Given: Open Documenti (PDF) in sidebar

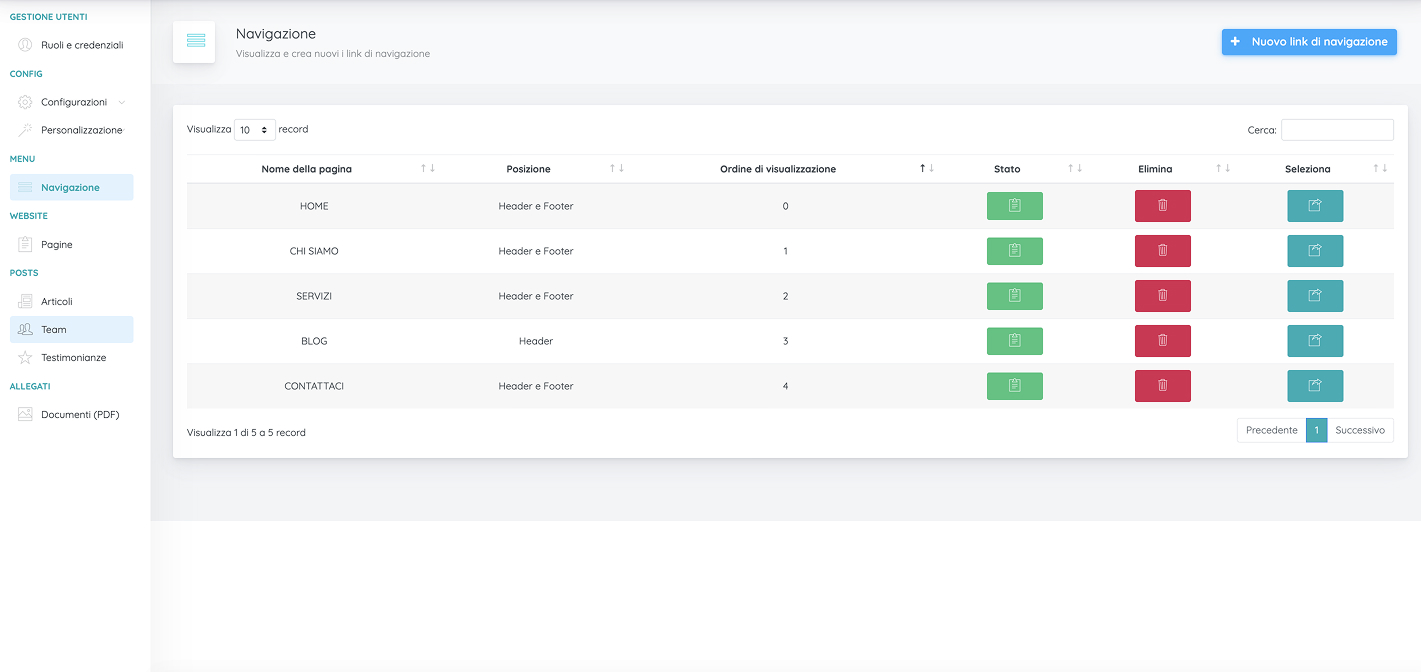Looking at the screenshot, I should tap(80, 414).
